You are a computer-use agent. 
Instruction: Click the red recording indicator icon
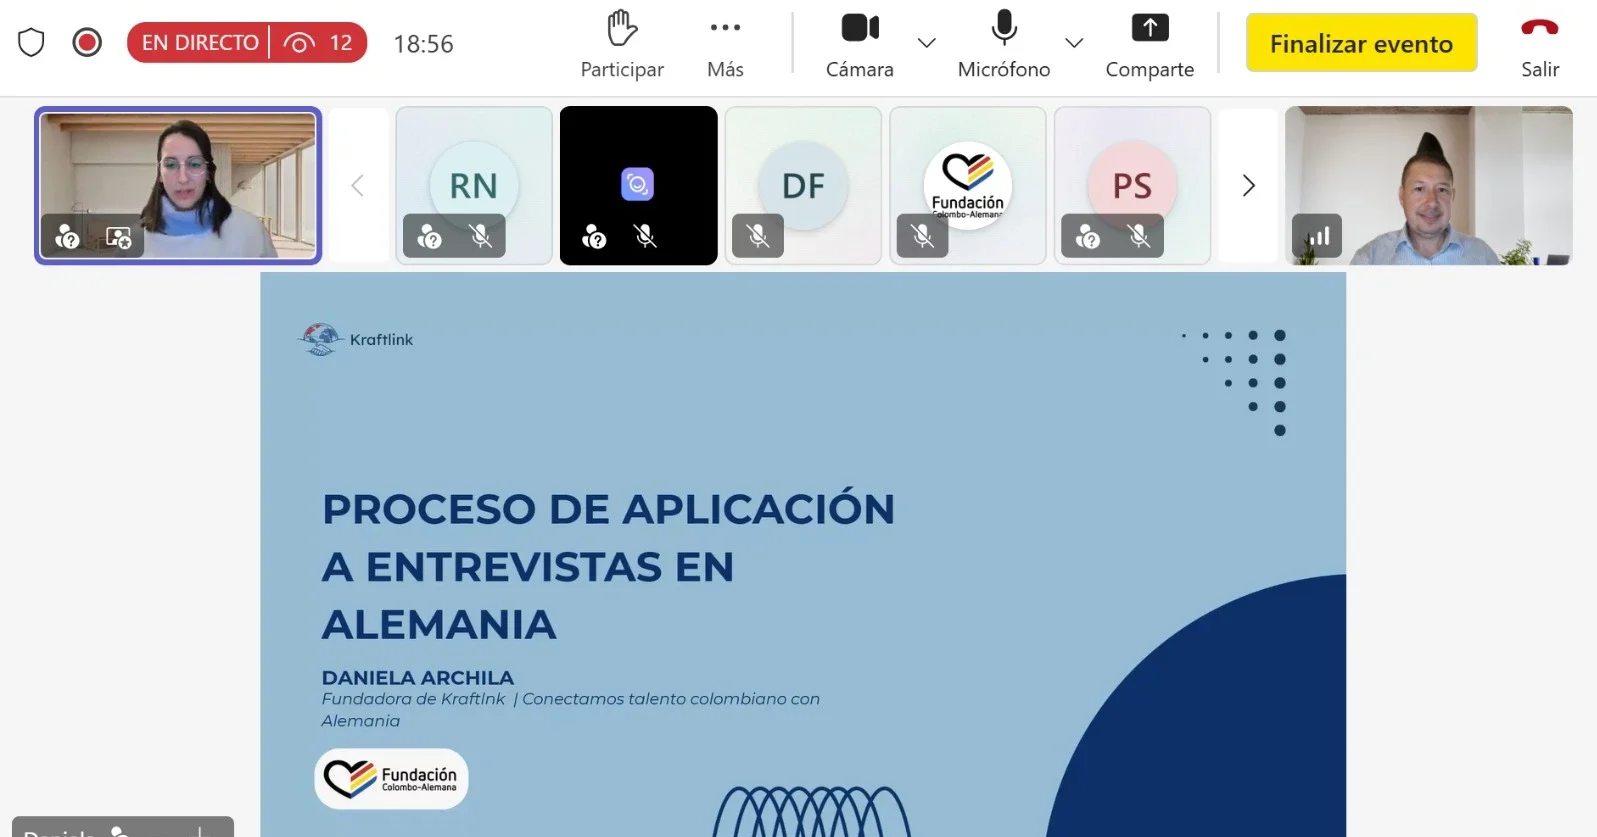point(87,43)
